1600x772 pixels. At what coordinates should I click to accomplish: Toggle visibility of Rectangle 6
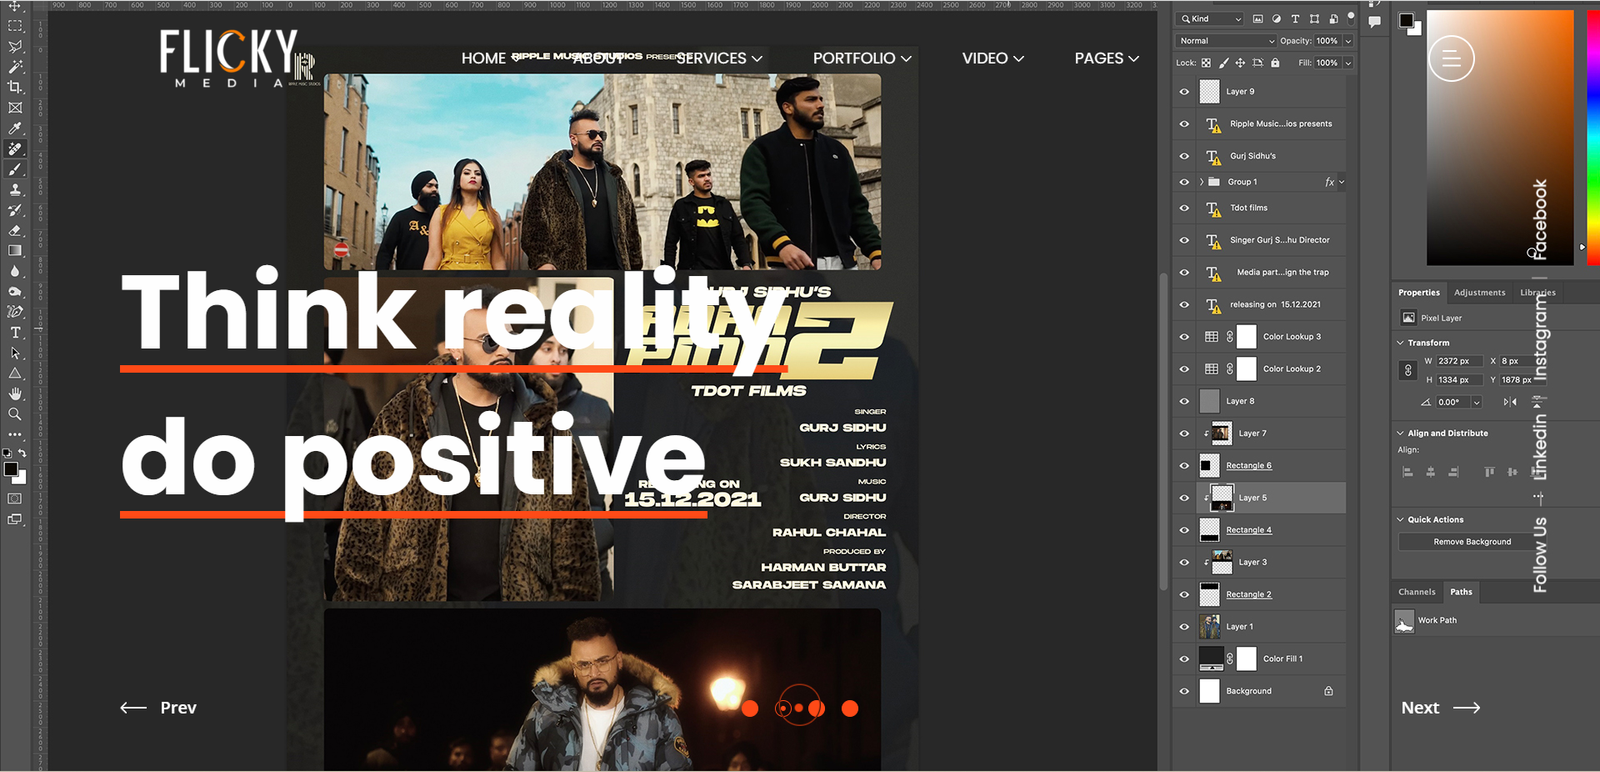(x=1184, y=465)
